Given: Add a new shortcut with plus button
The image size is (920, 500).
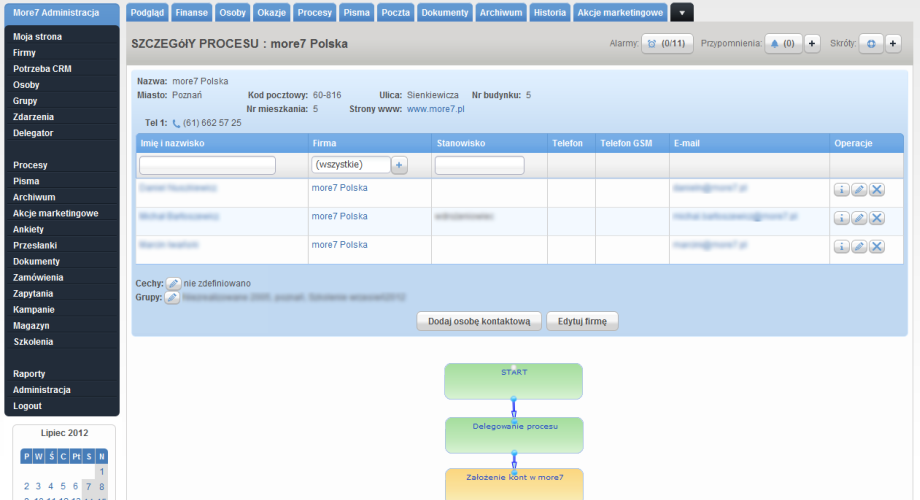Looking at the screenshot, I should [893, 44].
